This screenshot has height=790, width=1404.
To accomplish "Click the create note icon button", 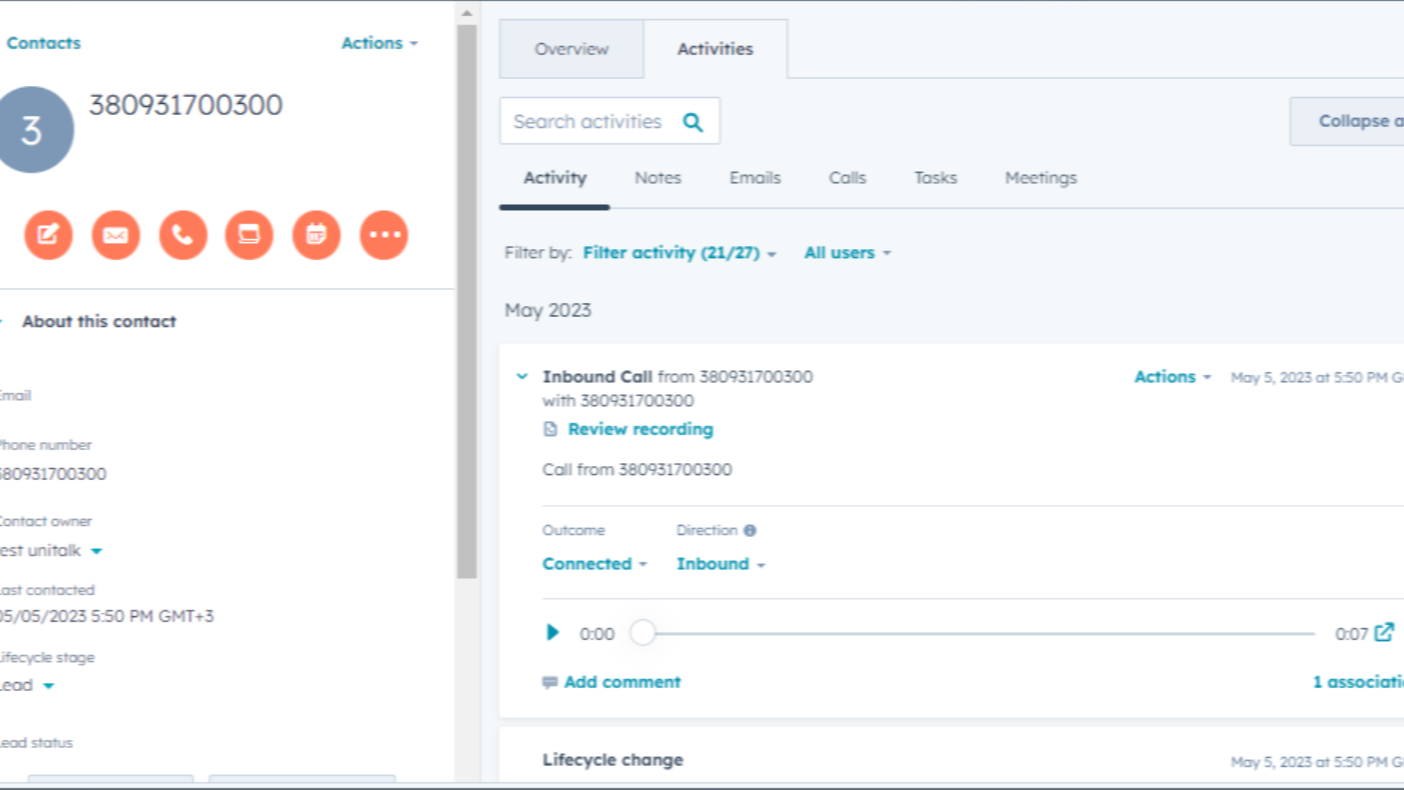I will (x=48, y=235).
